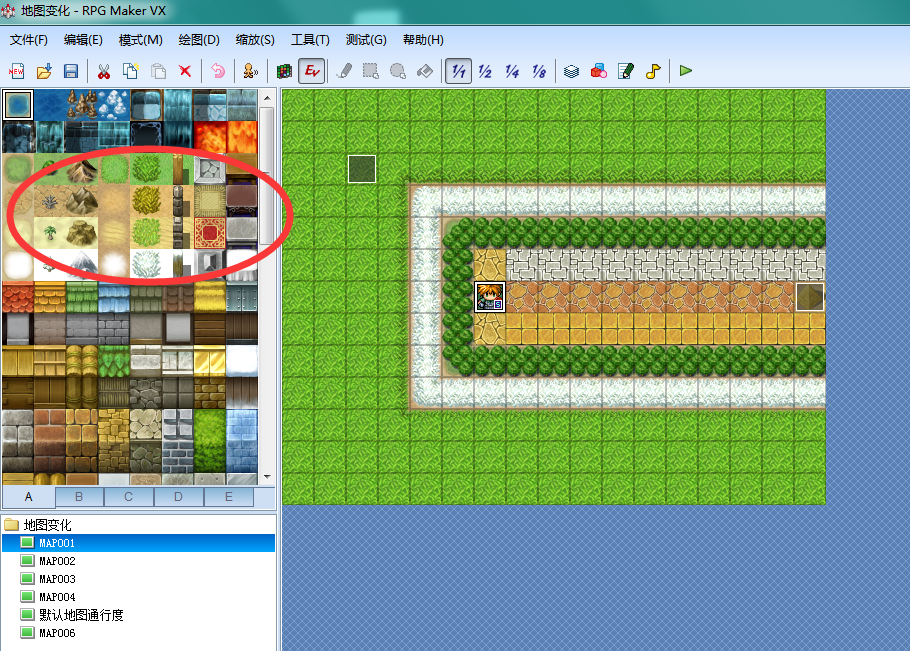
Task: Select the event at the road's right end
Action: coord(810,297)
